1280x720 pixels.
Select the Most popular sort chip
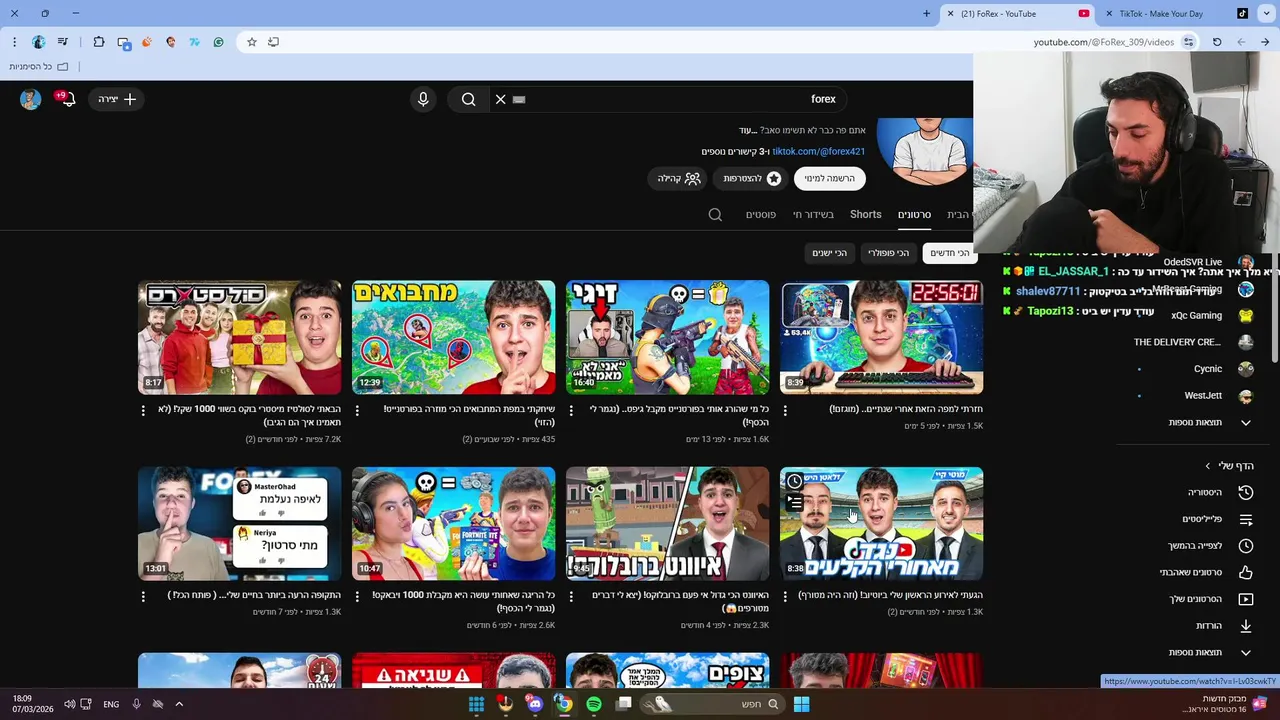(888, 253)
